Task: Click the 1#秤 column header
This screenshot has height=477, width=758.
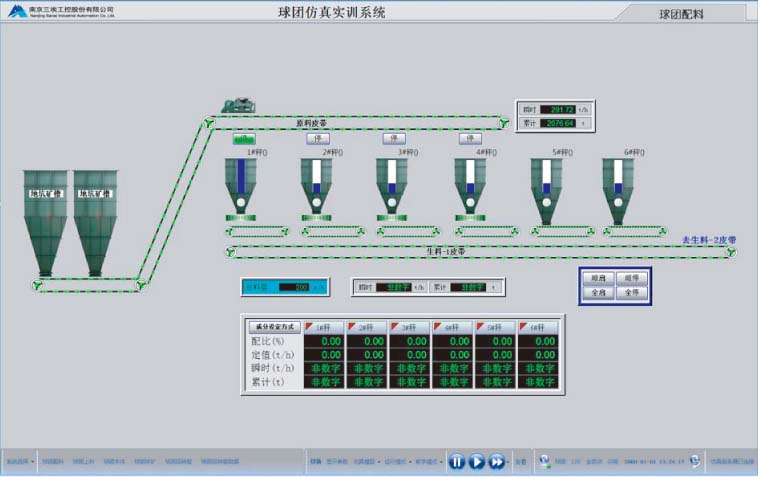Action: tap(323, 327)
